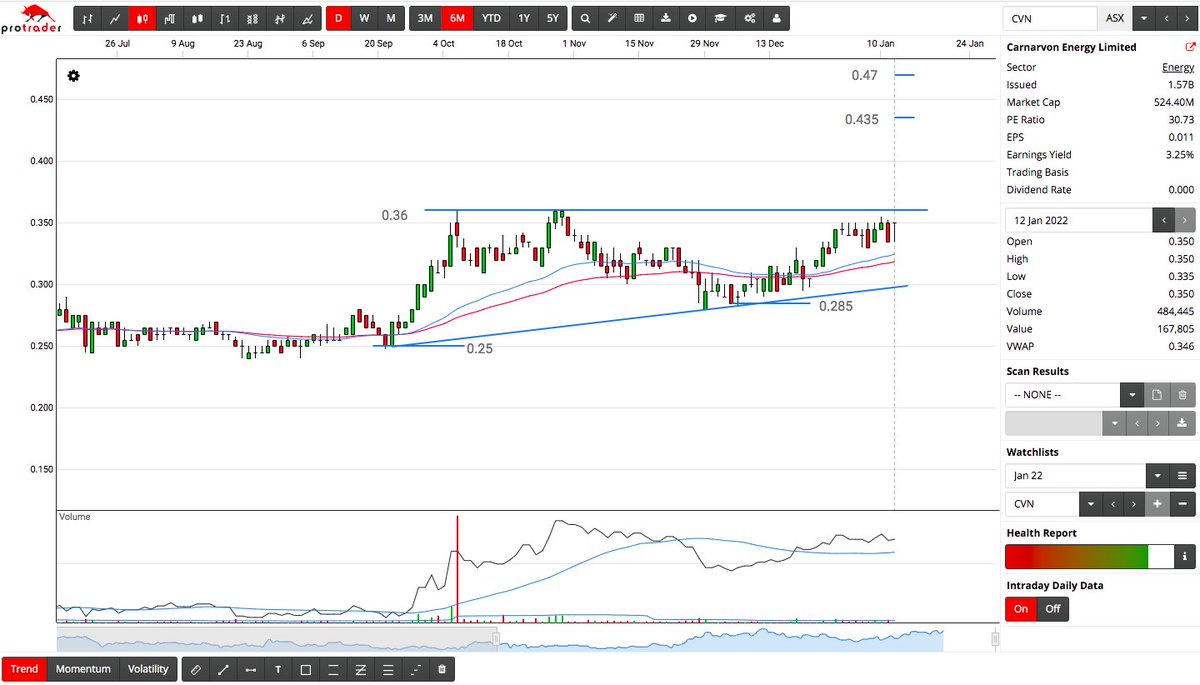
Task: Set chart range to YTD
Action: 491,18
